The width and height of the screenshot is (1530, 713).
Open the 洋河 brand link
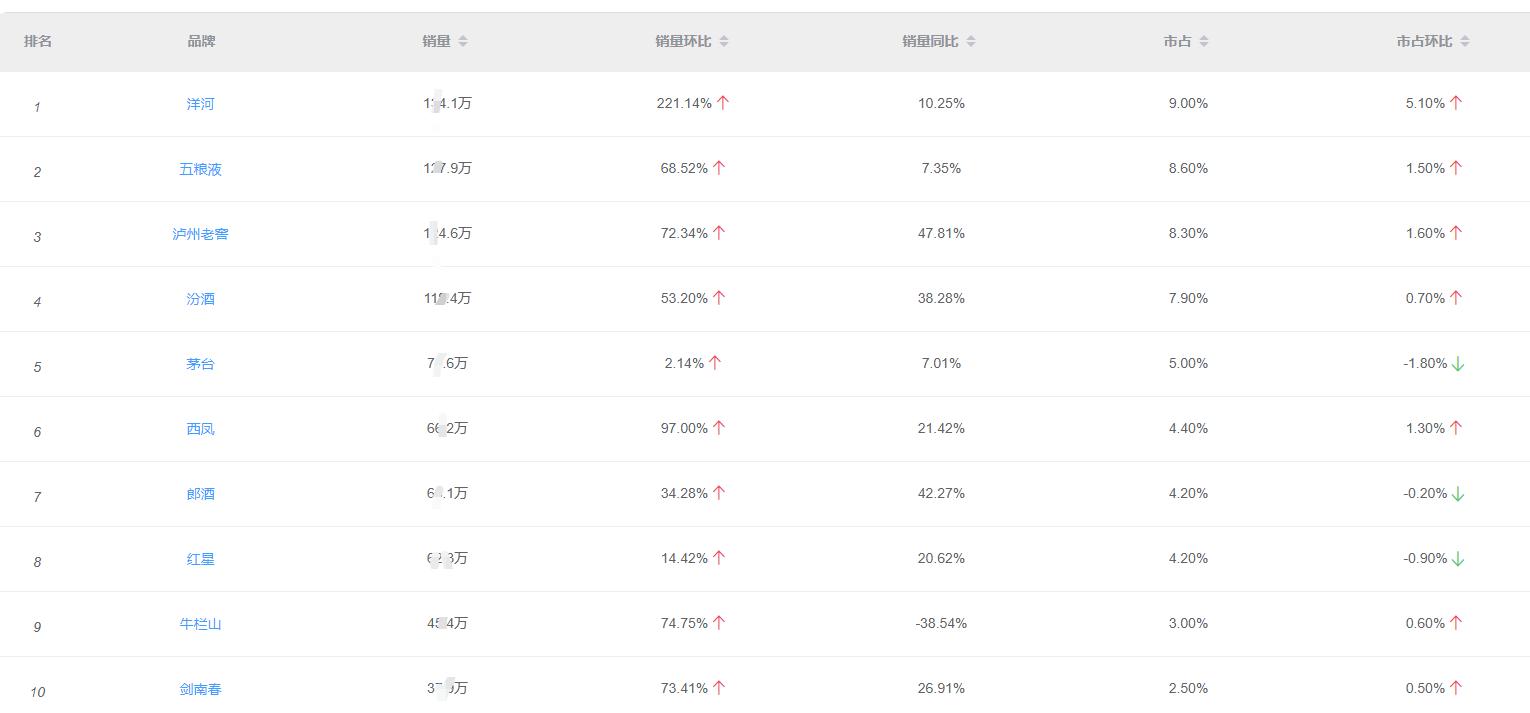point(200,104)
